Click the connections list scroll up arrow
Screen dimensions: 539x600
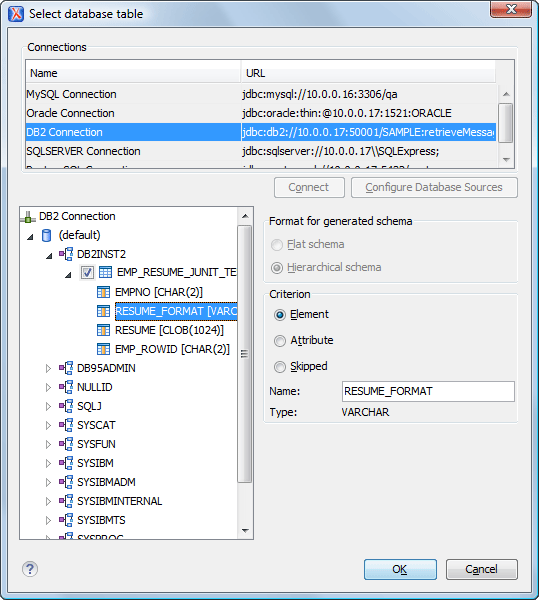coord(506,94)
